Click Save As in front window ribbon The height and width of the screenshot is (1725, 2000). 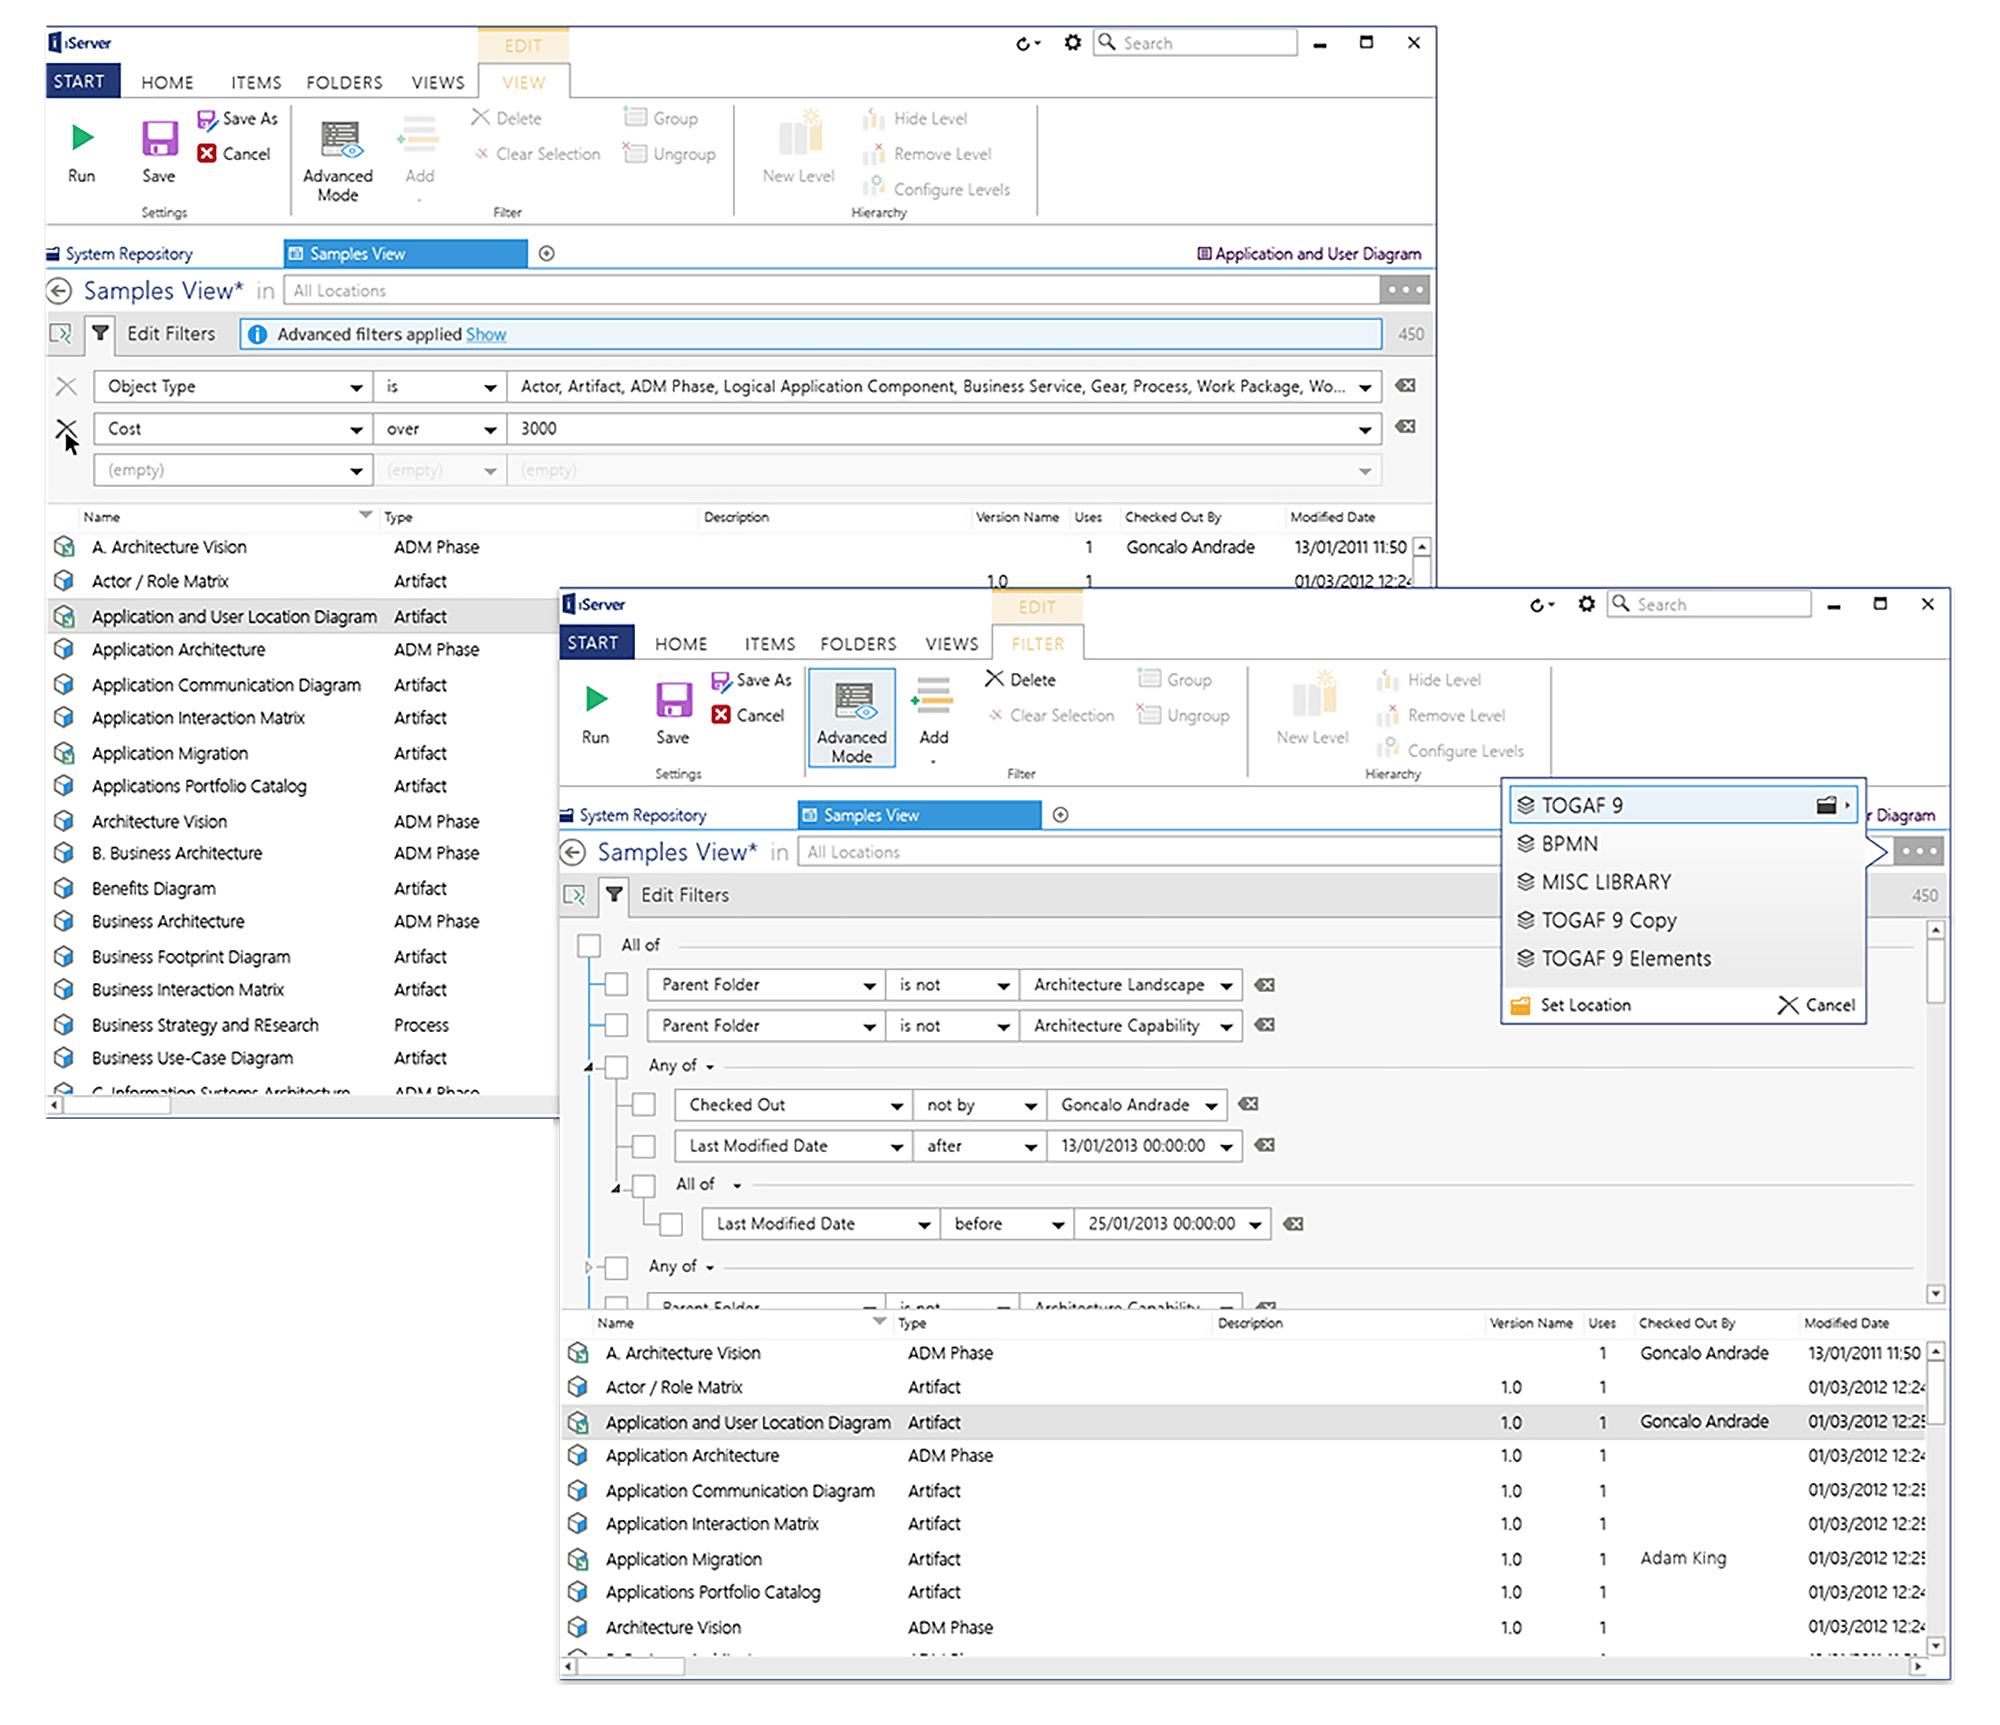point(751,681)
